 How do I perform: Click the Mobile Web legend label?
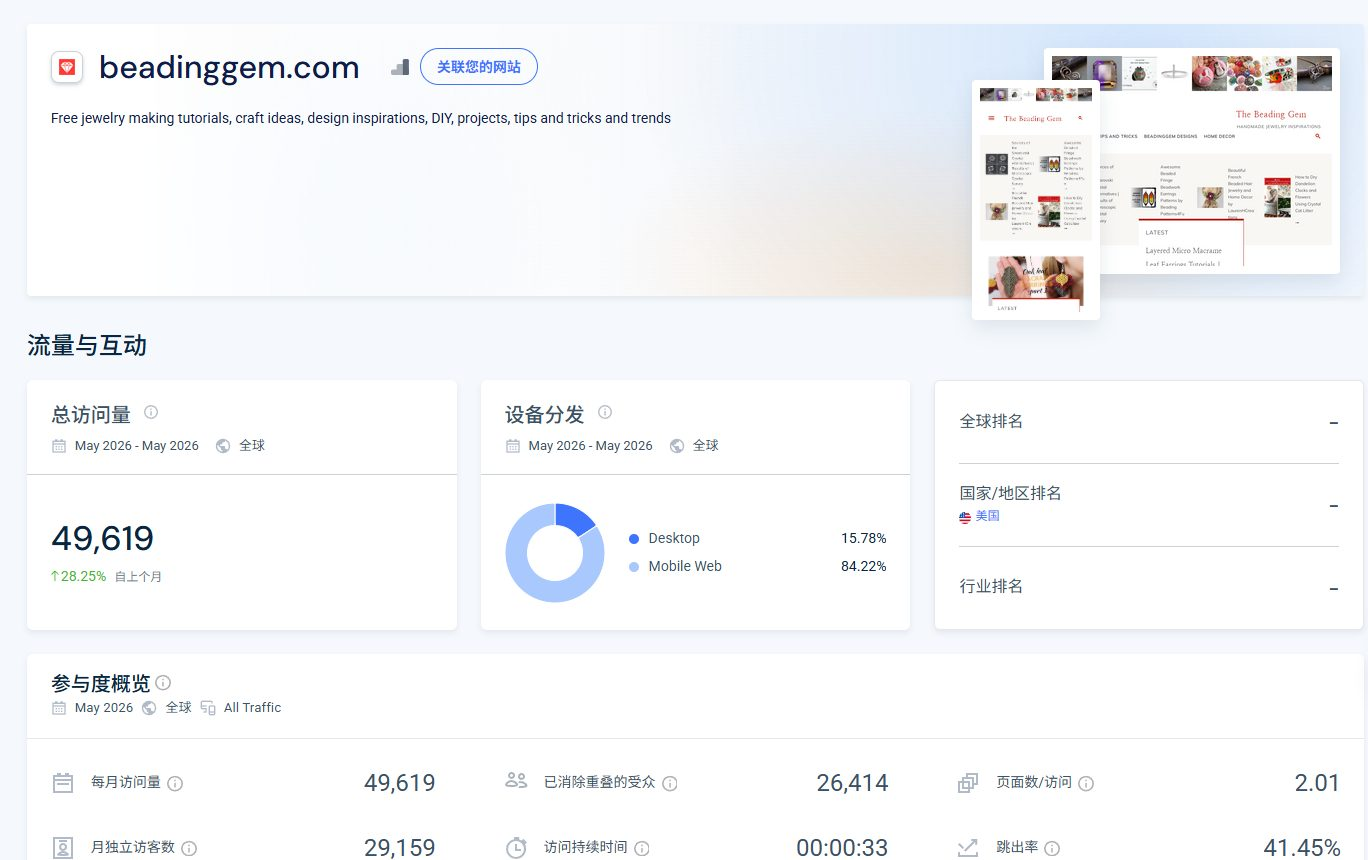point(685,566)
